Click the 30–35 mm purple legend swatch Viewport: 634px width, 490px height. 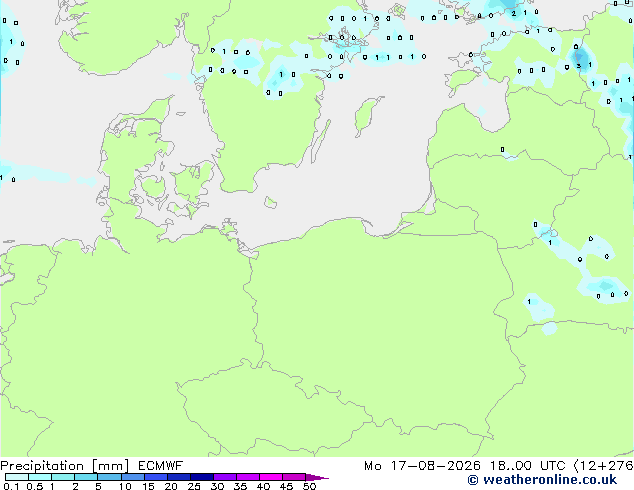(225, 477)
